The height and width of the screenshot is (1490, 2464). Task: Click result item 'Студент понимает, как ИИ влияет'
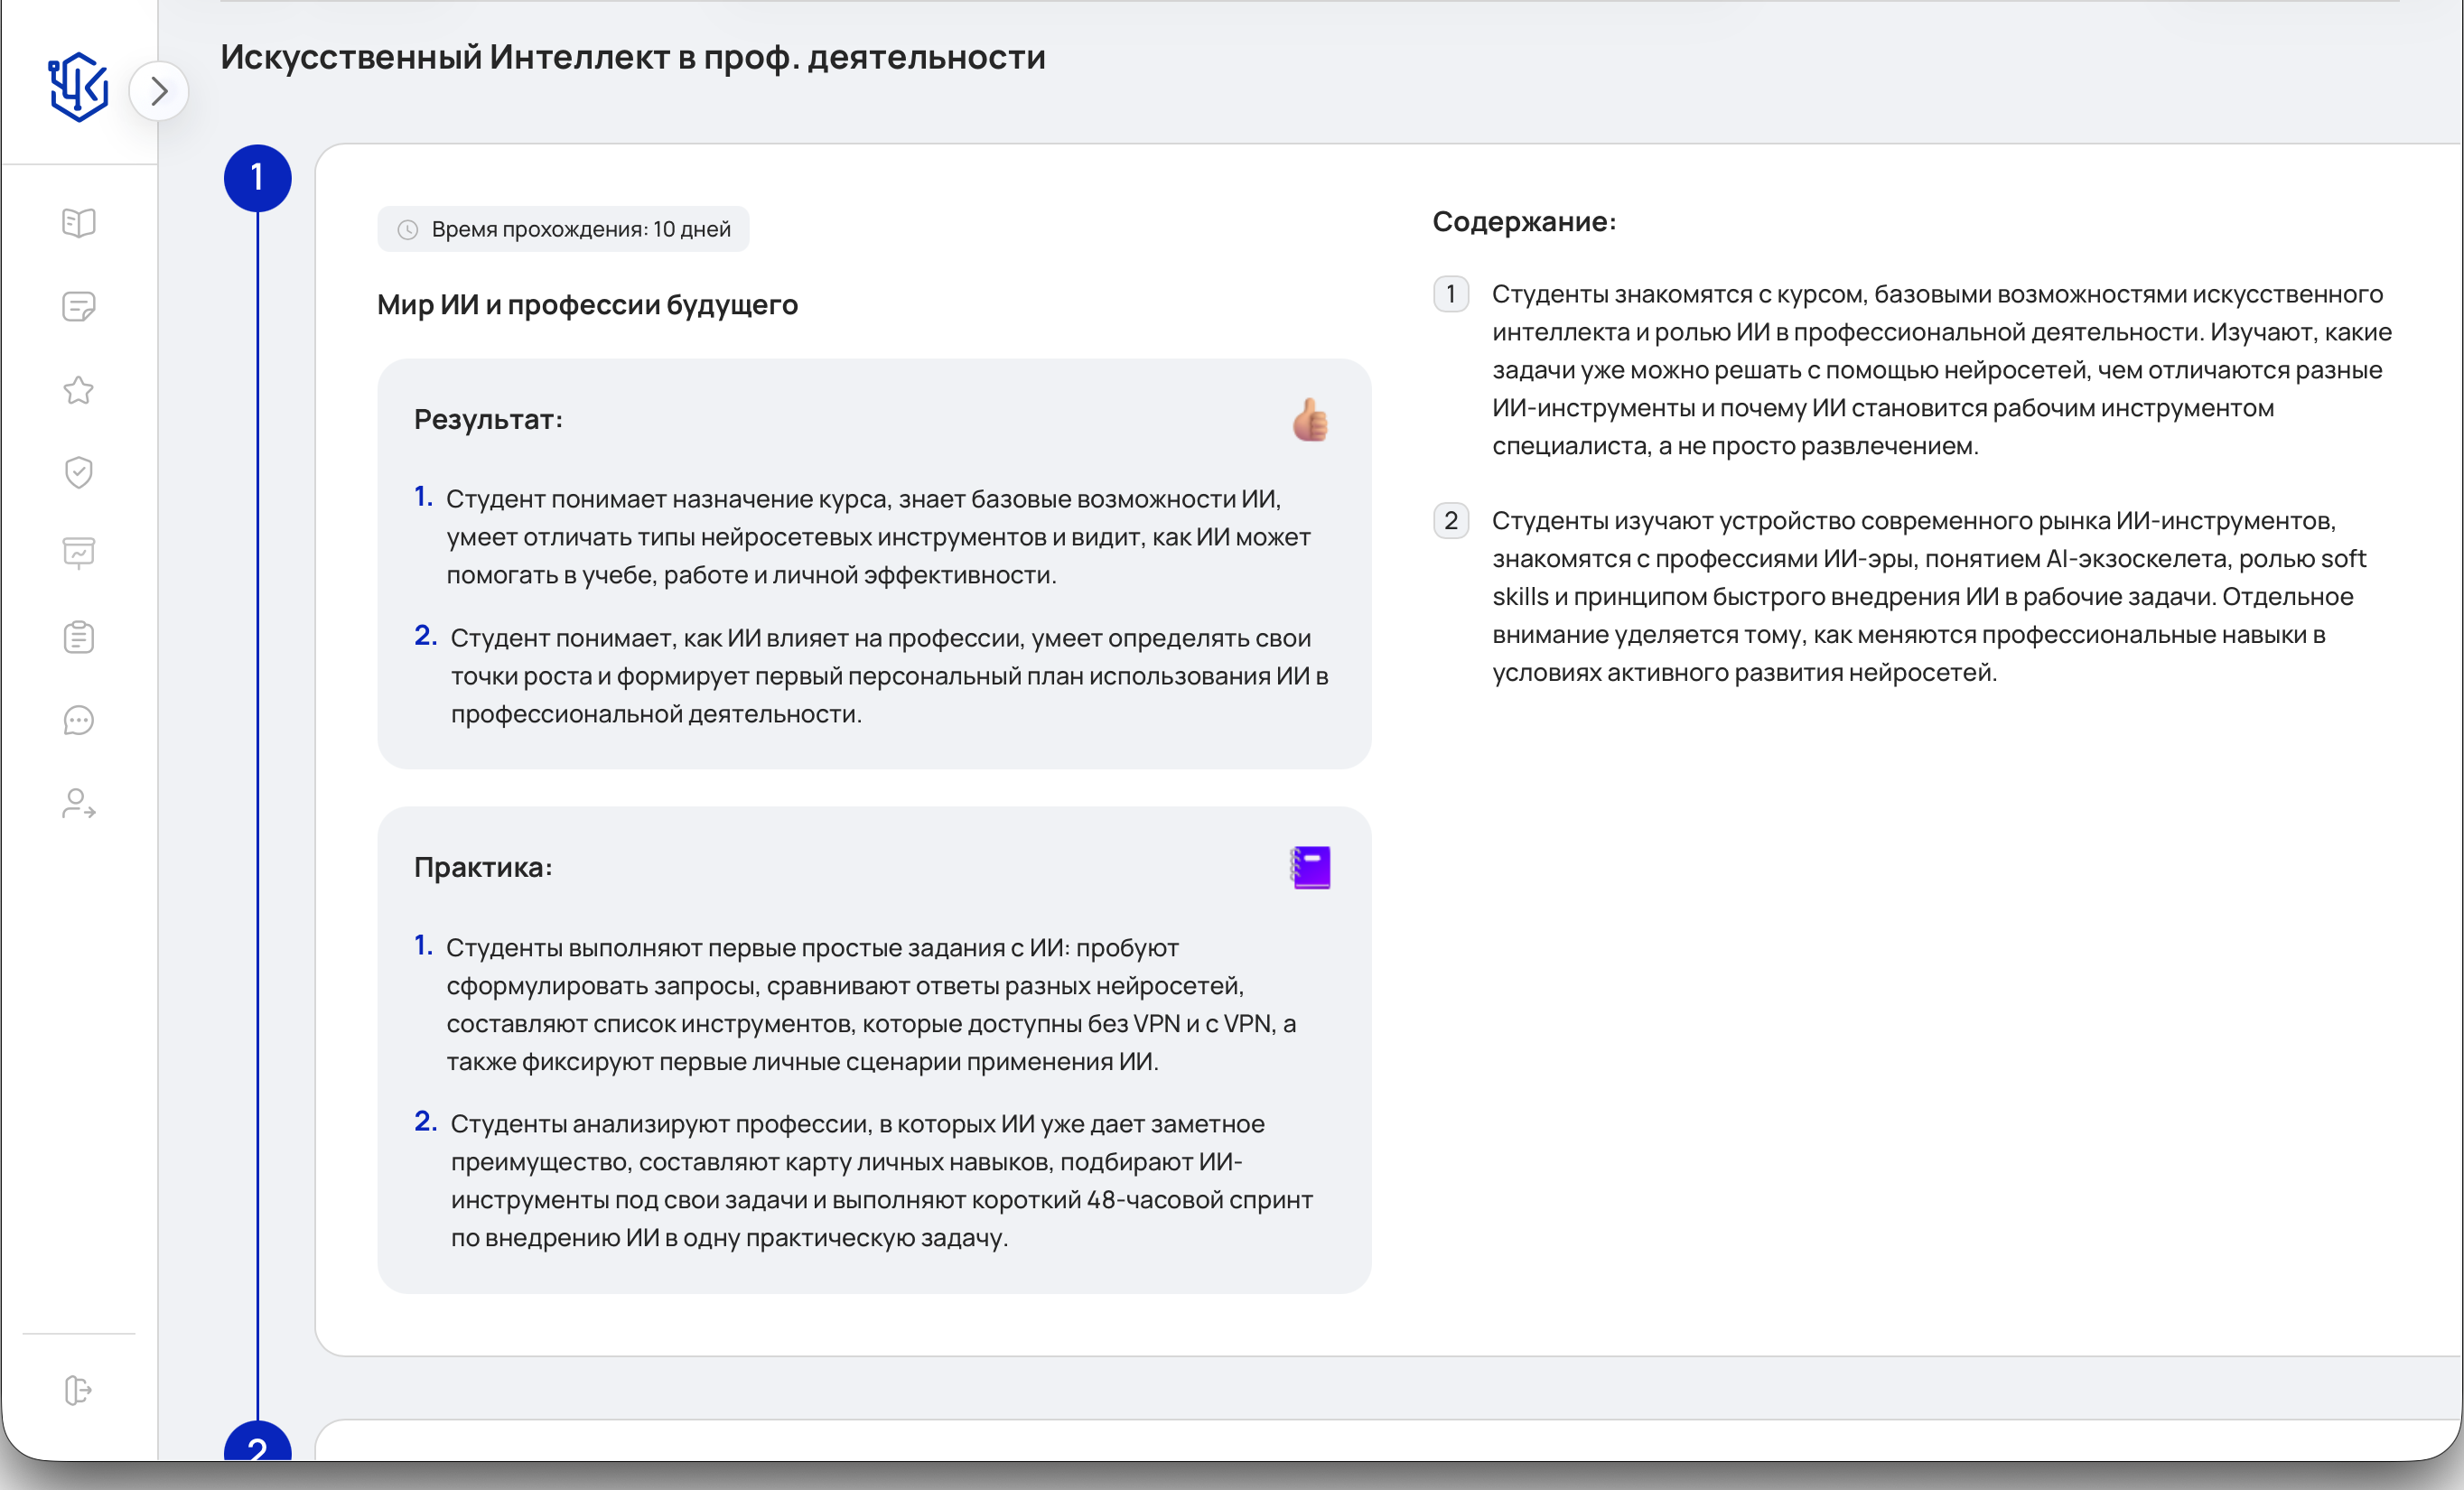click(x=890, y=675)
